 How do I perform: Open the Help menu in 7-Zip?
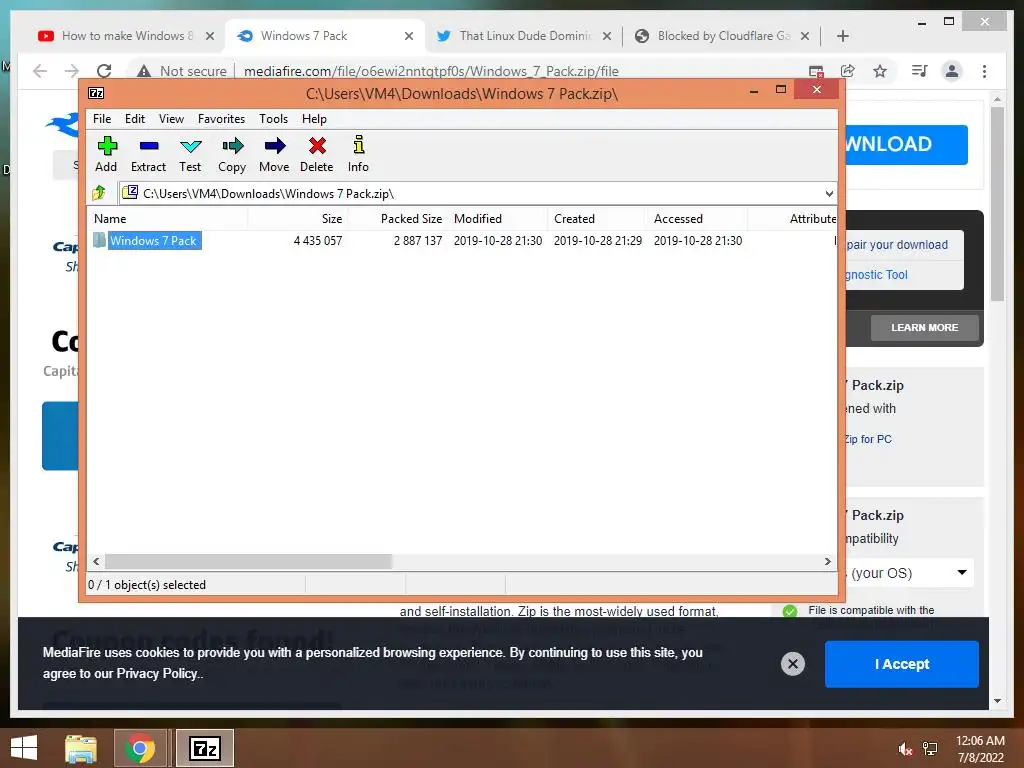[x=314, y=119]
